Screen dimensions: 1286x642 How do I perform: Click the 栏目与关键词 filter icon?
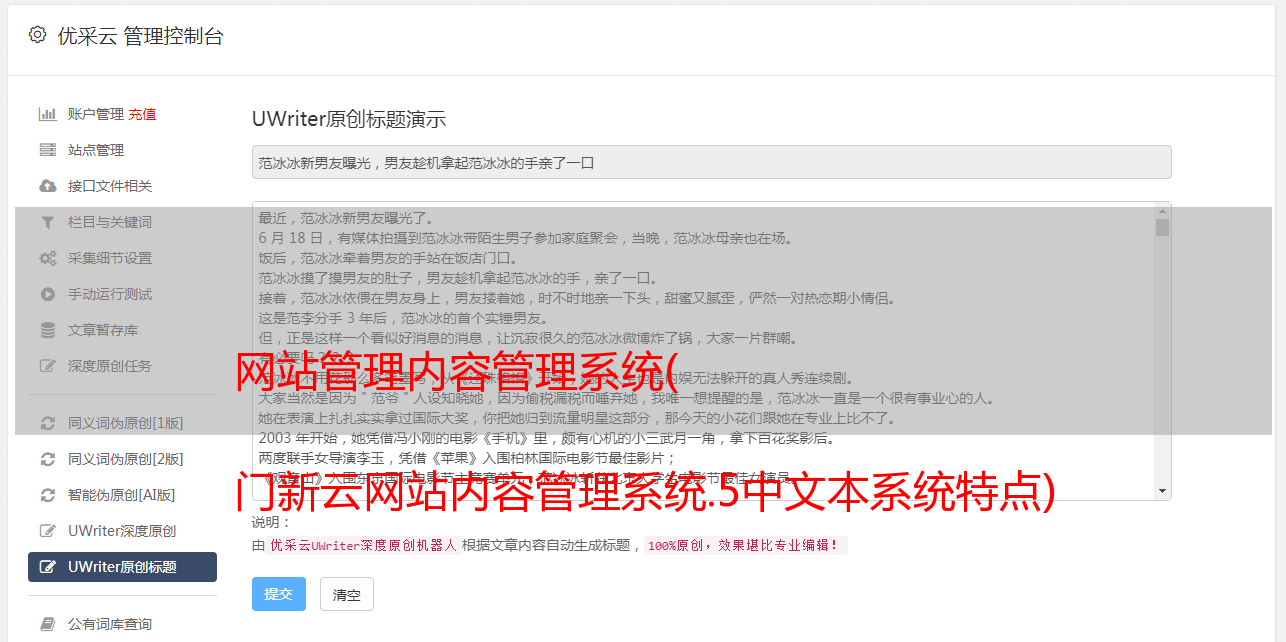point(47,222)
